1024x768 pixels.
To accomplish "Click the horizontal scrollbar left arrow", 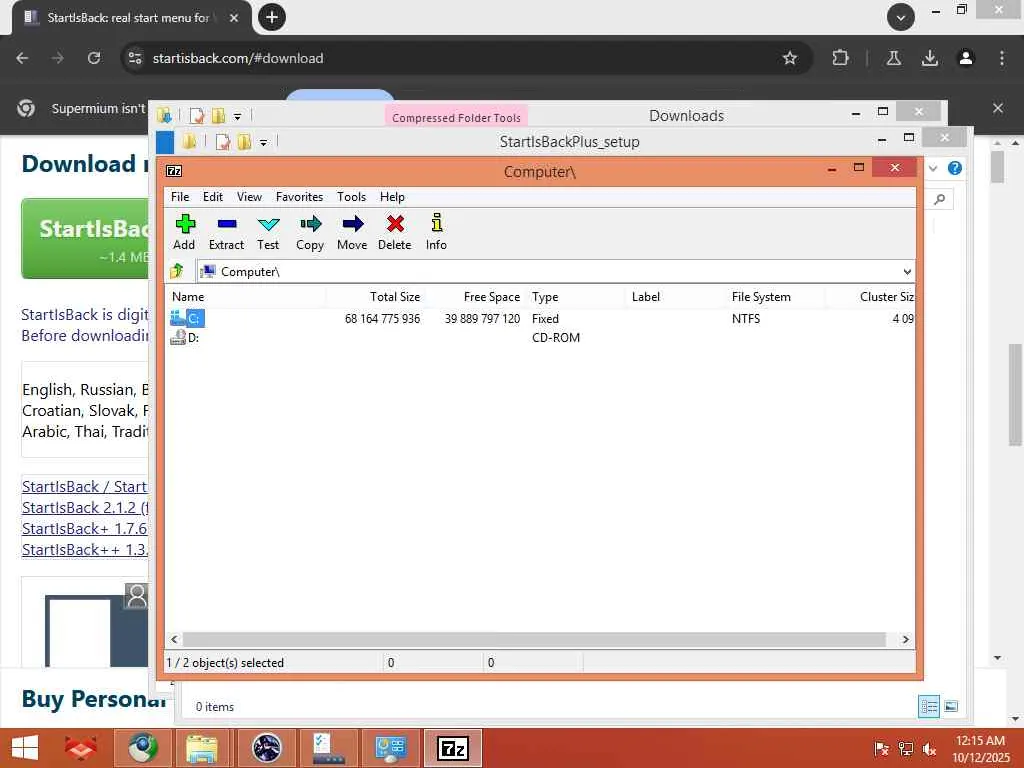I will [174, 639].
